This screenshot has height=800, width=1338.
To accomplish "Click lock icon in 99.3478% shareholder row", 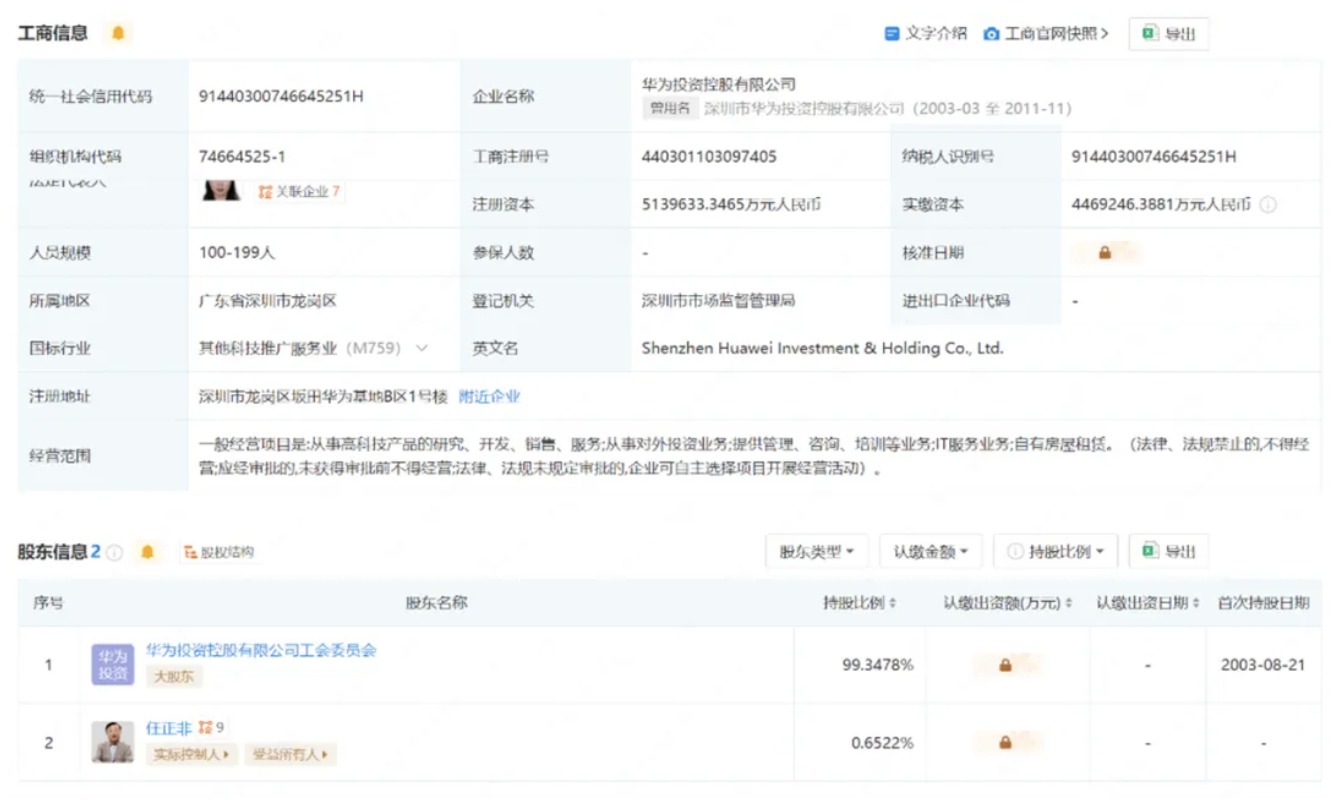I will coord(1005,665).
